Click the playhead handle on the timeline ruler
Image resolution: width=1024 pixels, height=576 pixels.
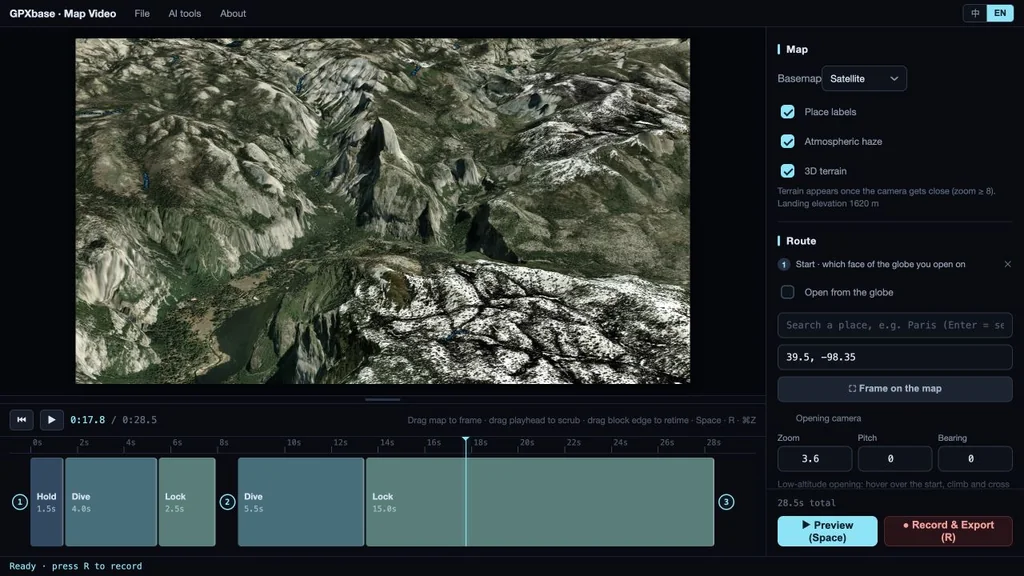point(466,441)
